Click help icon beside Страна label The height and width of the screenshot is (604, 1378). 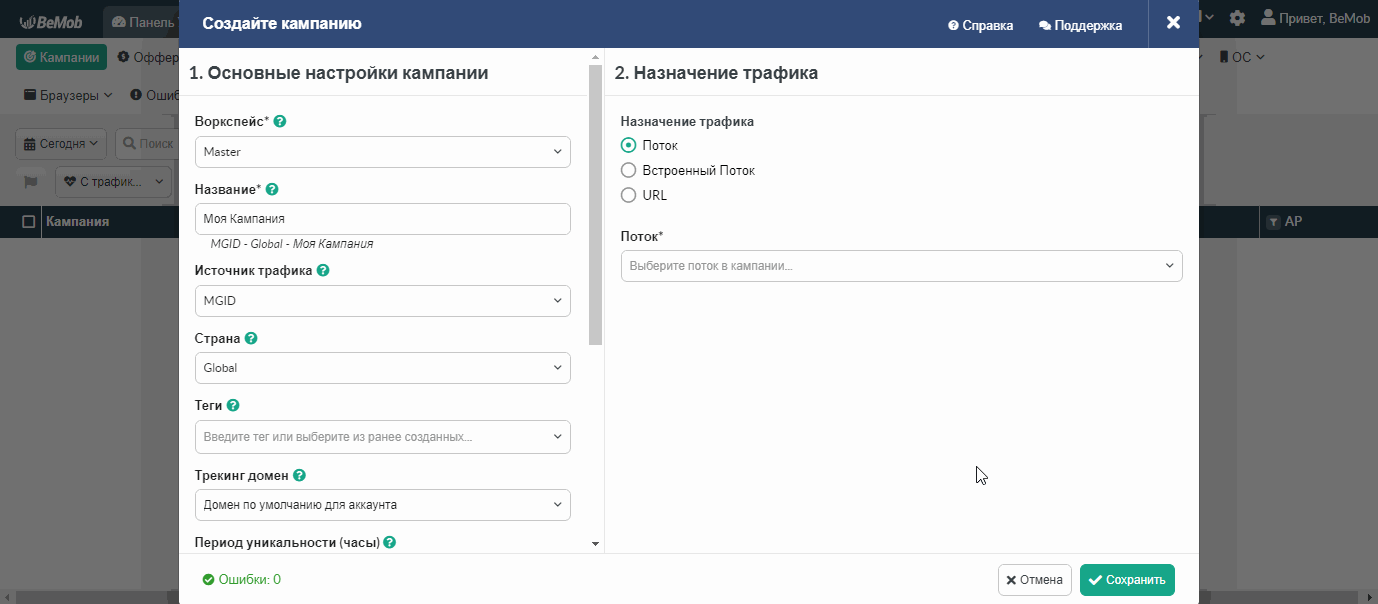point(251,338)
